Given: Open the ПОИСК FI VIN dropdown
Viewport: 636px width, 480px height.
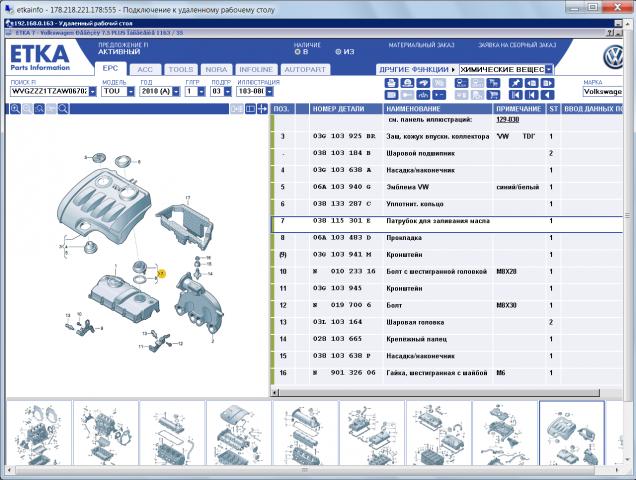Looking at the screenshot, I should coord(93,92).
